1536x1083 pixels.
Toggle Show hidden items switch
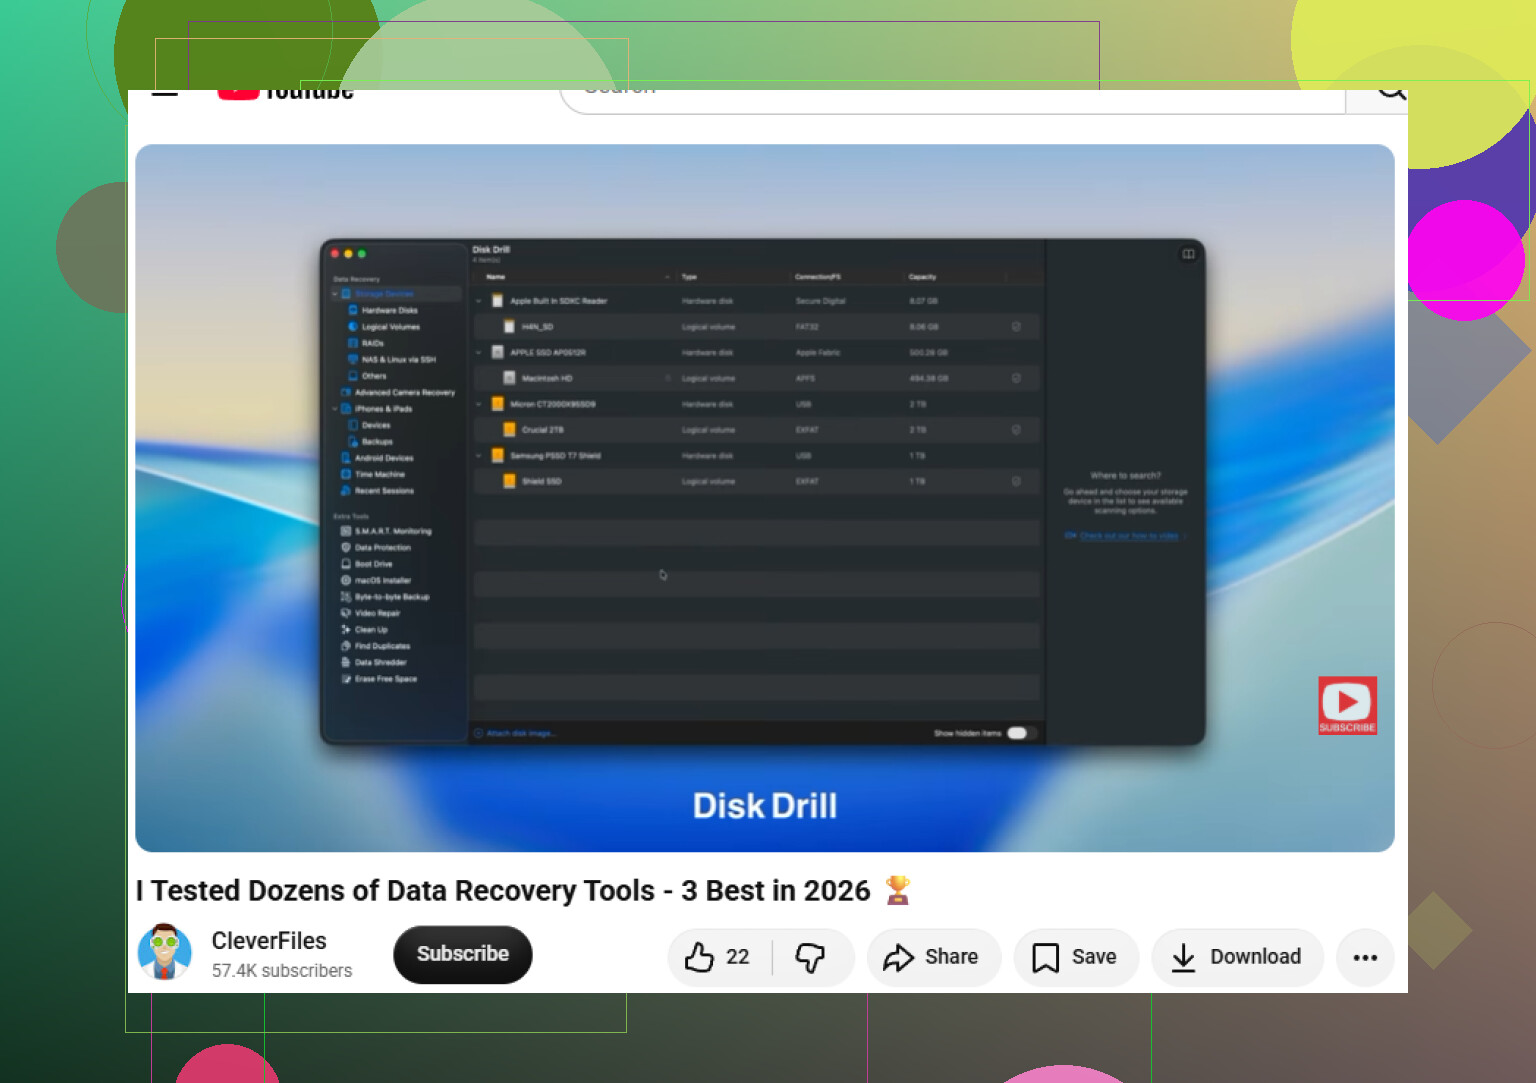point(1018,733)
